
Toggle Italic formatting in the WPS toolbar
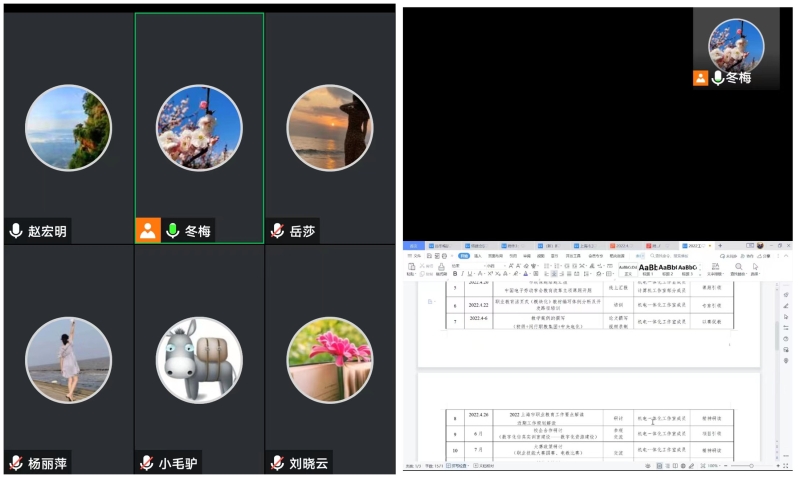pyautogui.click(x=463, y=273)
